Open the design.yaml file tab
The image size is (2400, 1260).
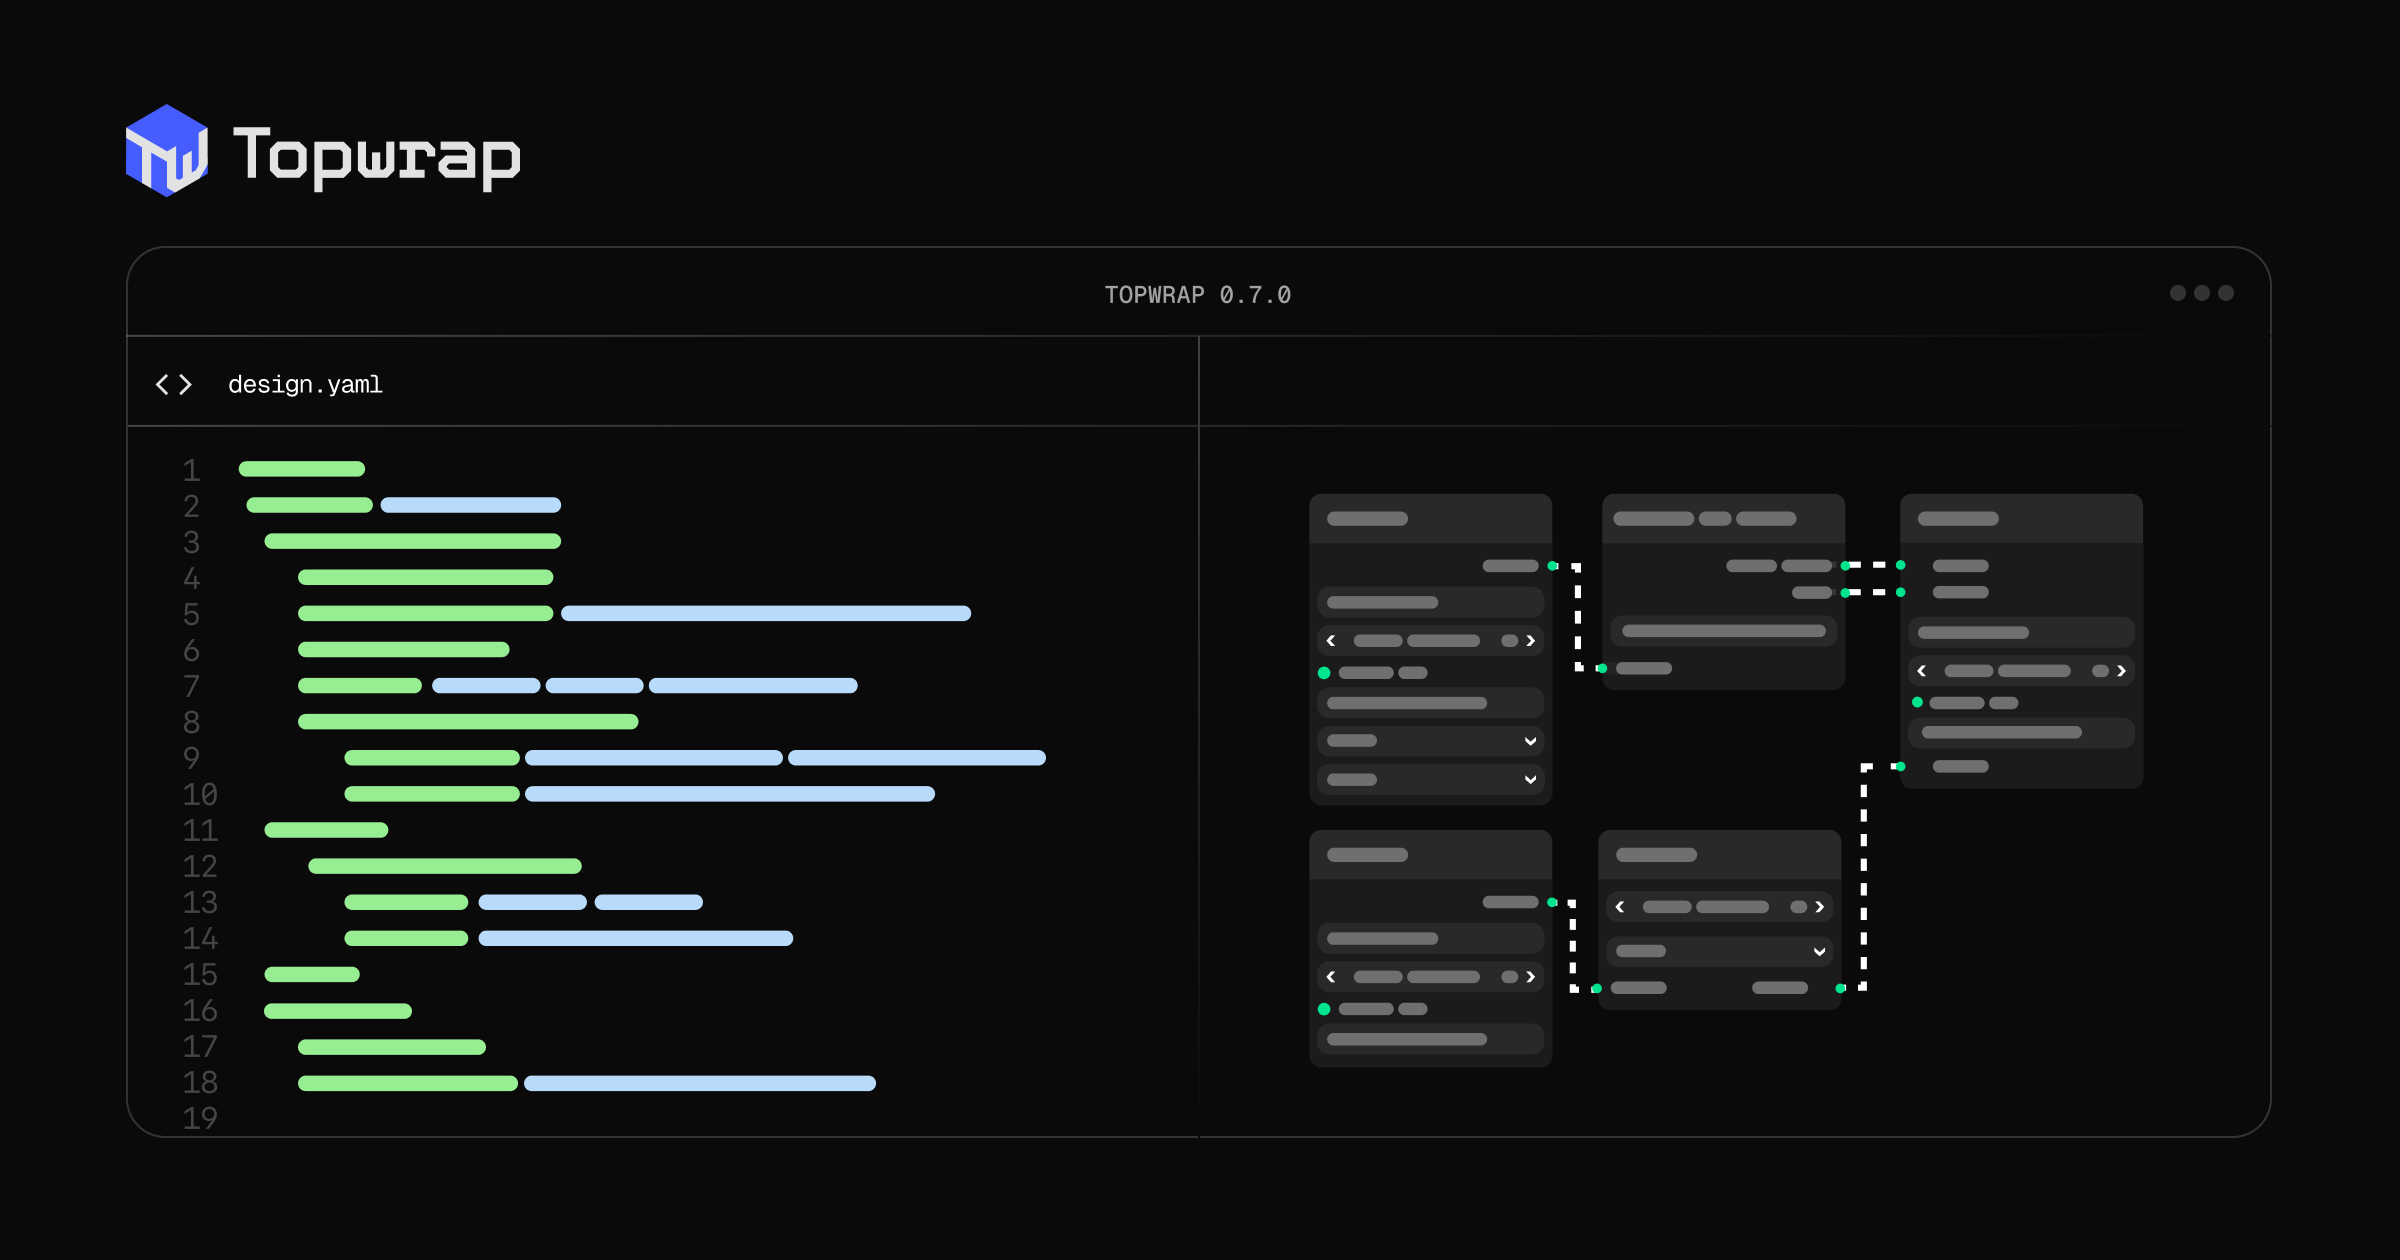click(305, 384)
